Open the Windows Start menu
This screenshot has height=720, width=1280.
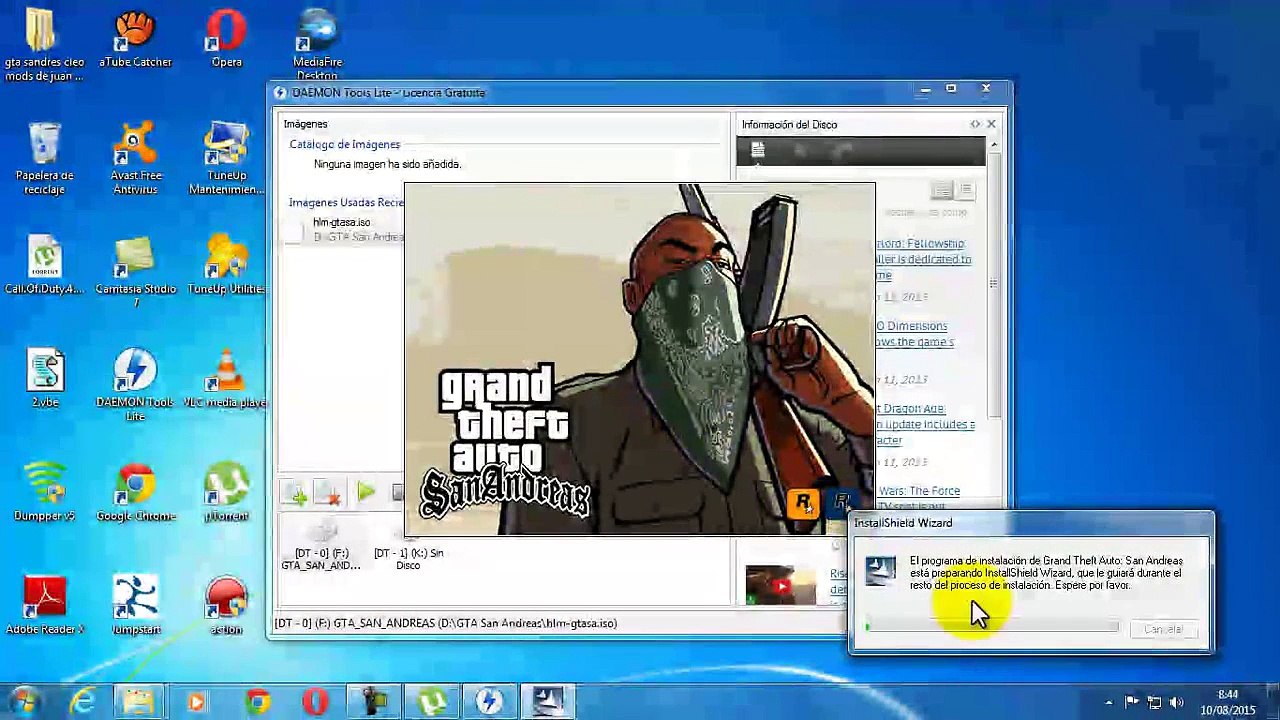(x=24, y=701)
